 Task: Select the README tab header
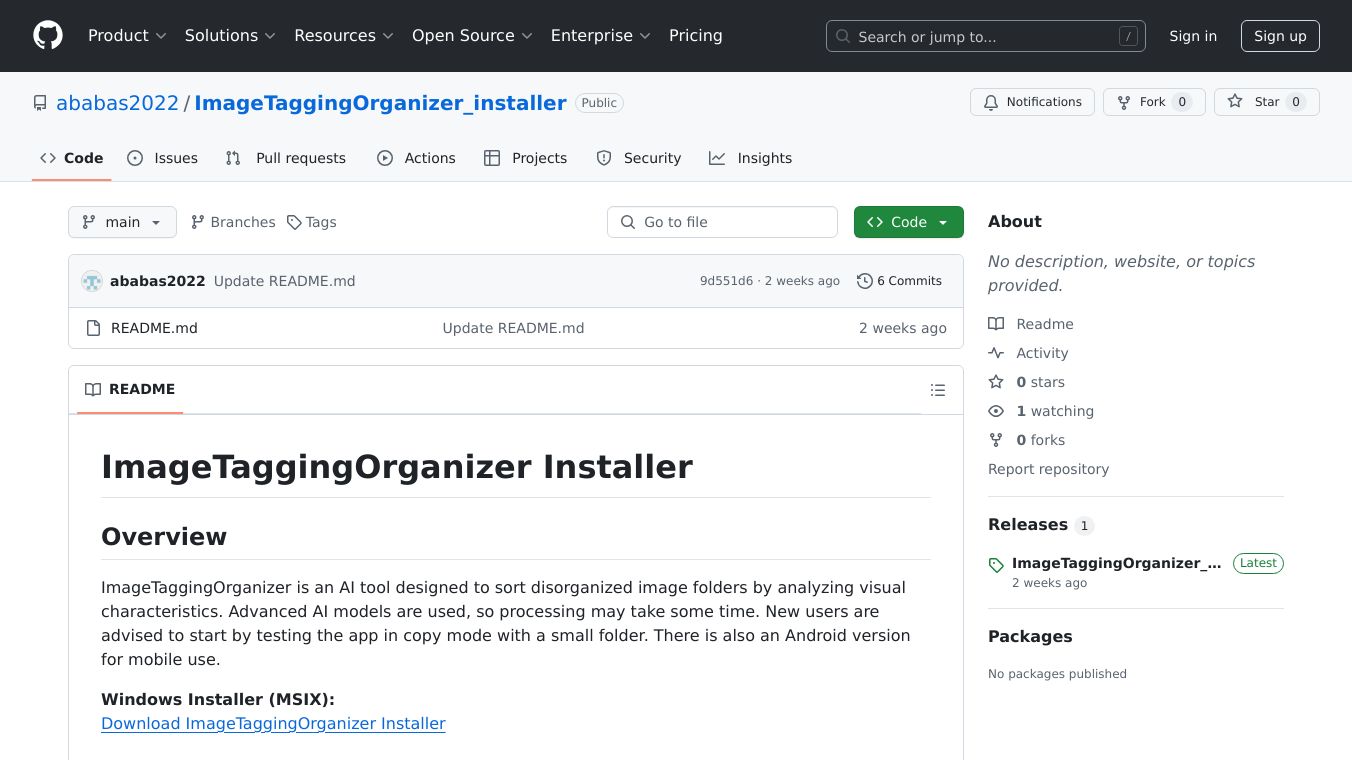tap(130, 389)
